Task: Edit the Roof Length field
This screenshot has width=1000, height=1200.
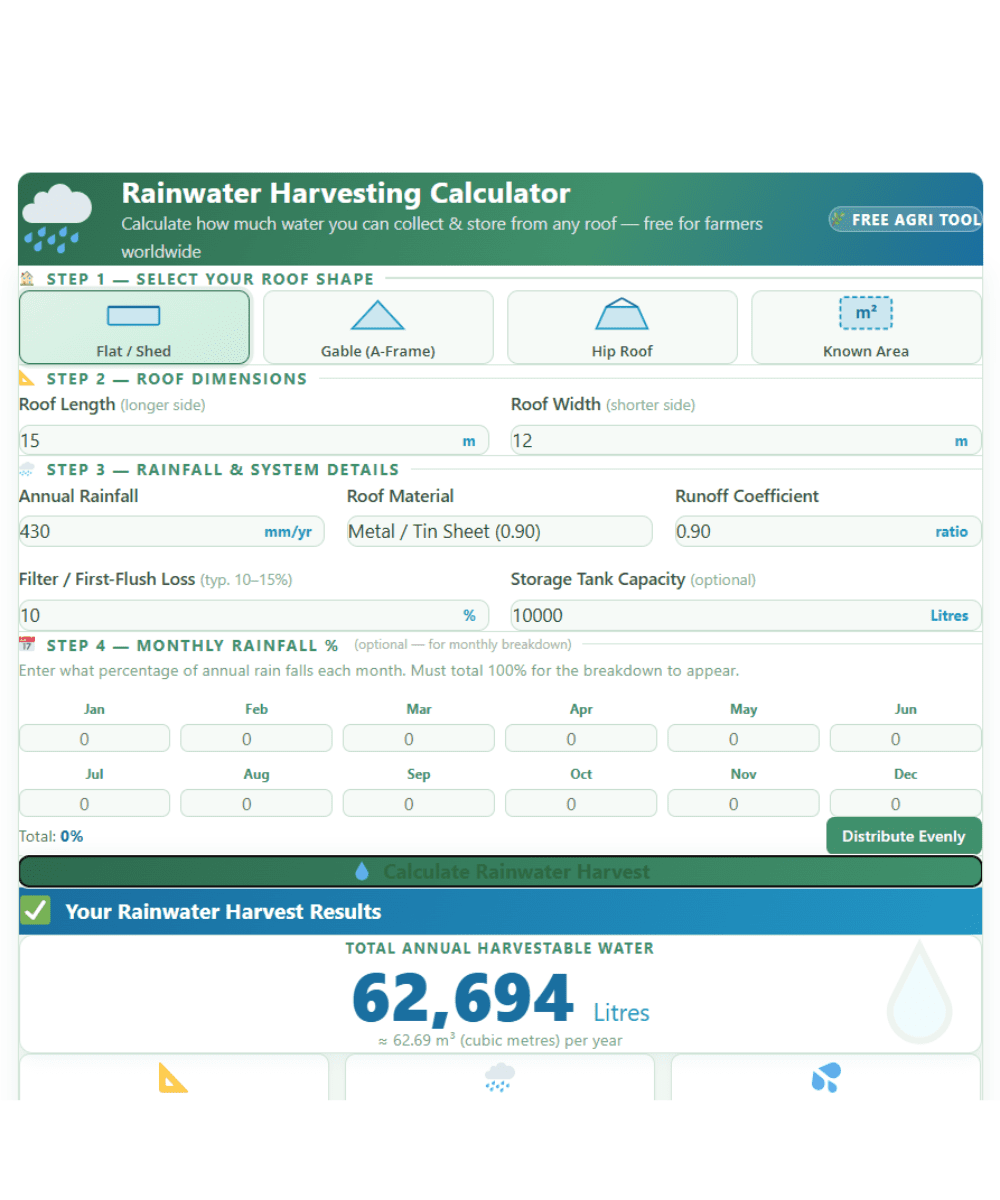Action: click(254, 440)
